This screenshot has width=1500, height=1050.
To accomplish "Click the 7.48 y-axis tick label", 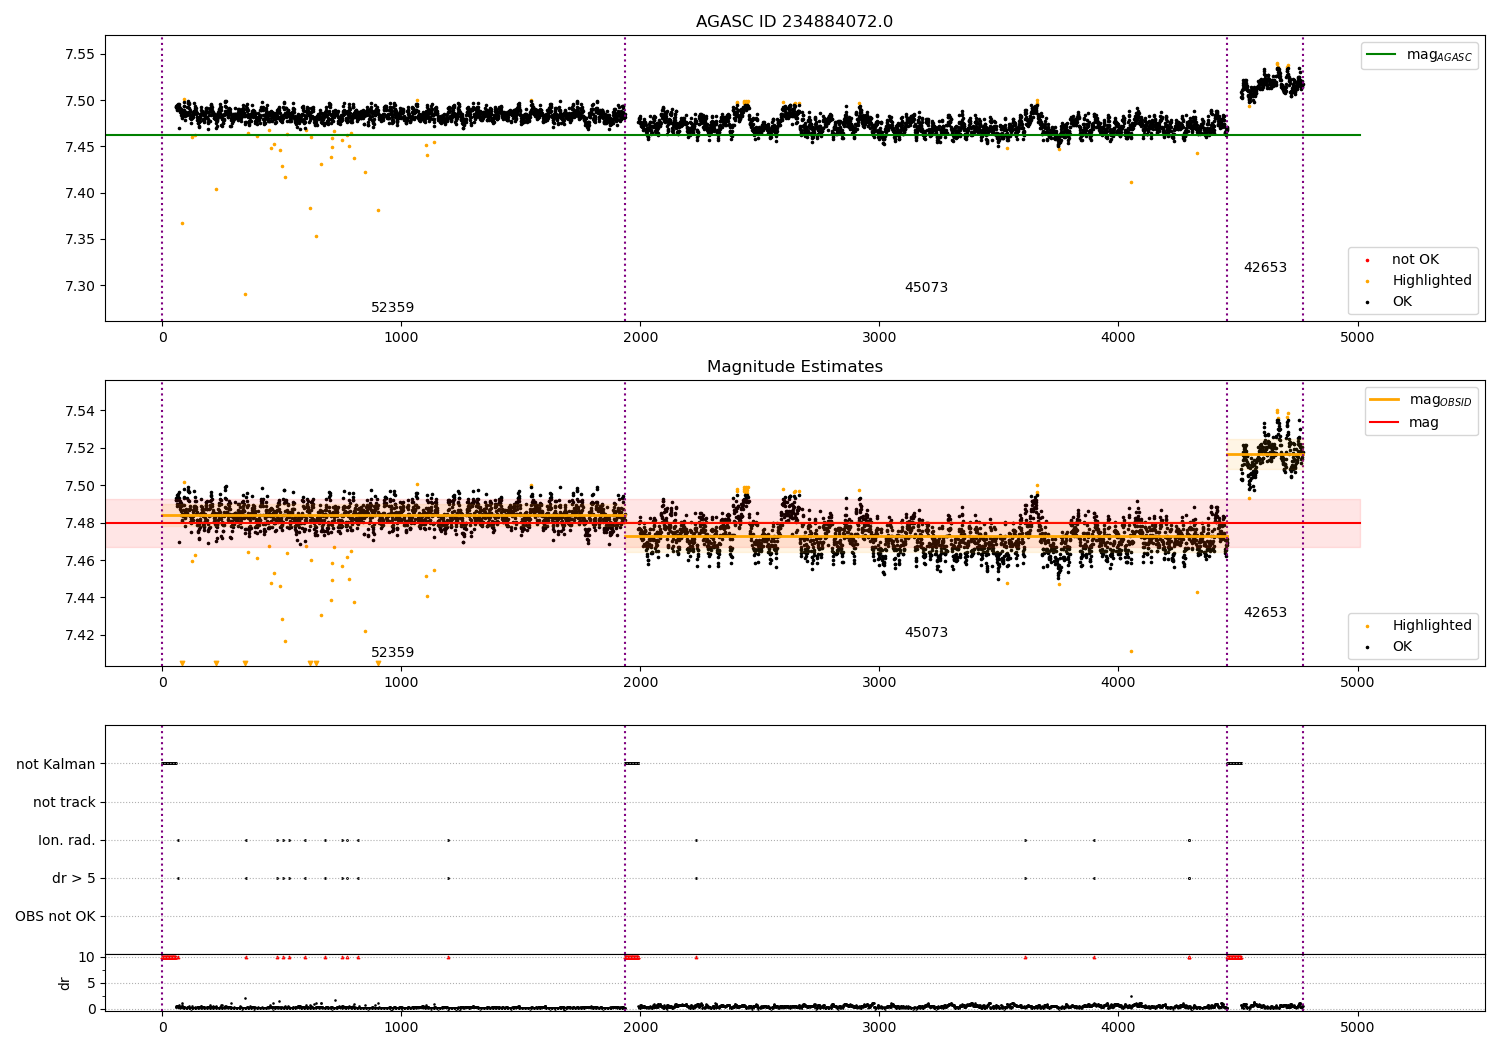I will pyautogui.click(x=80, y=523).
